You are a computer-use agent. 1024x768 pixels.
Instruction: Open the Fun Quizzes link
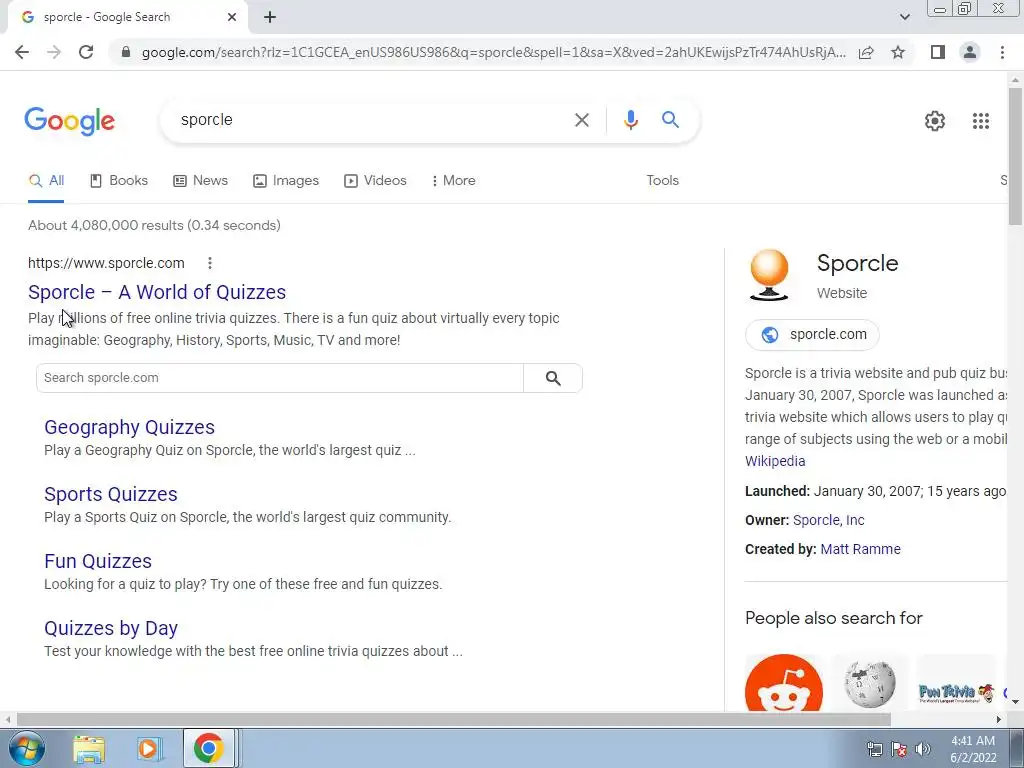tap(98, 561)
